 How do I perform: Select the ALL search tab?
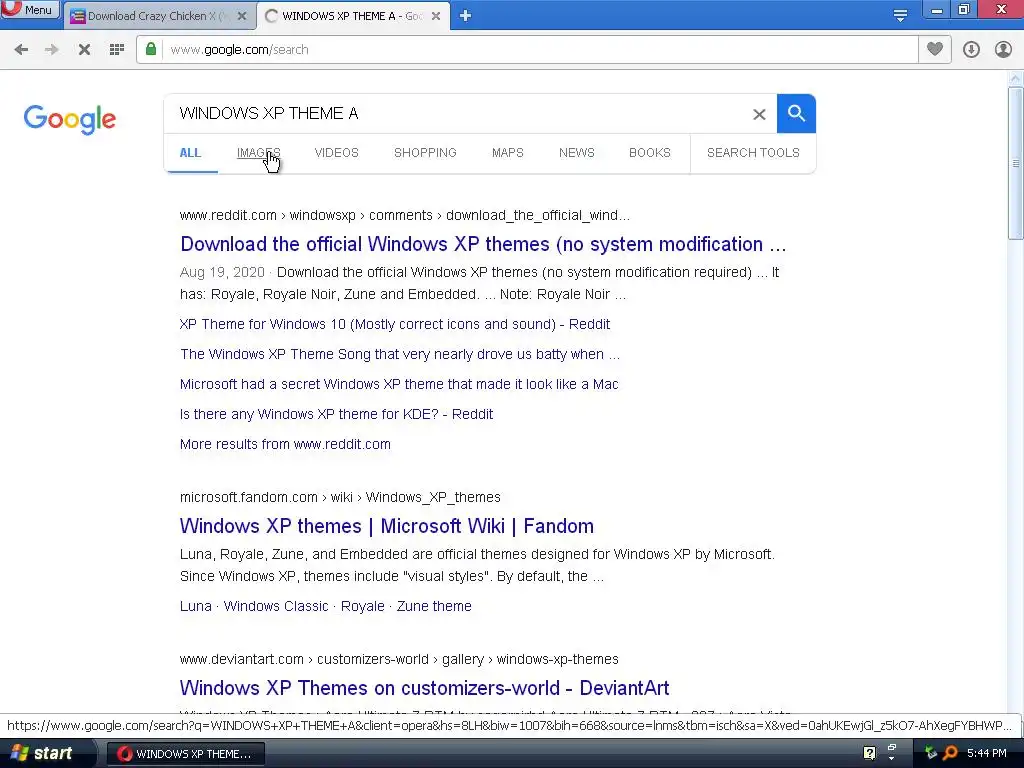[190, 153]
